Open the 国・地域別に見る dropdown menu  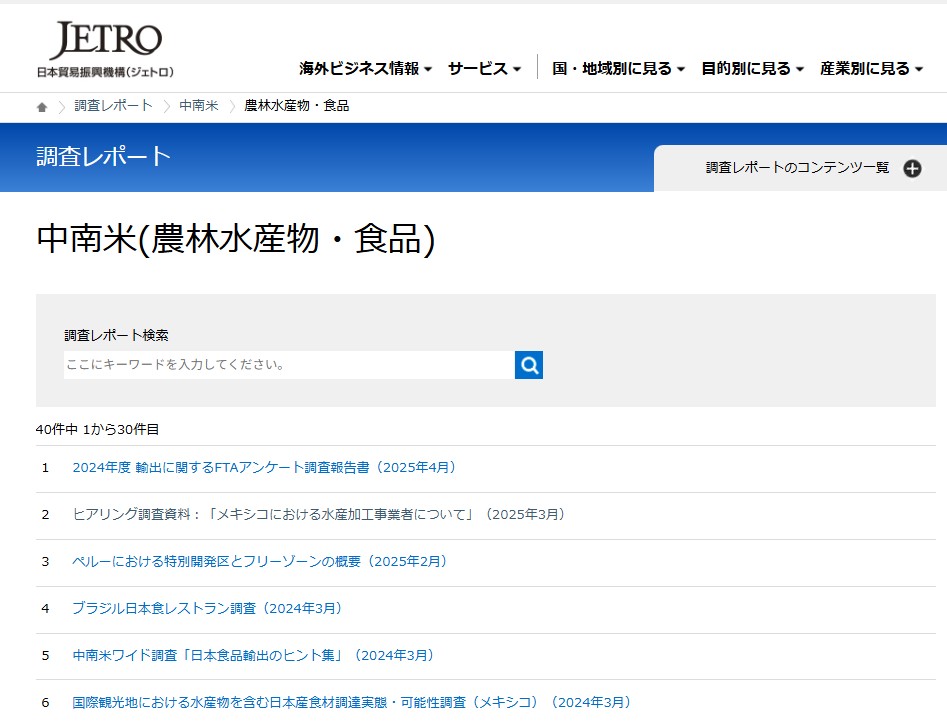[612, 69]
